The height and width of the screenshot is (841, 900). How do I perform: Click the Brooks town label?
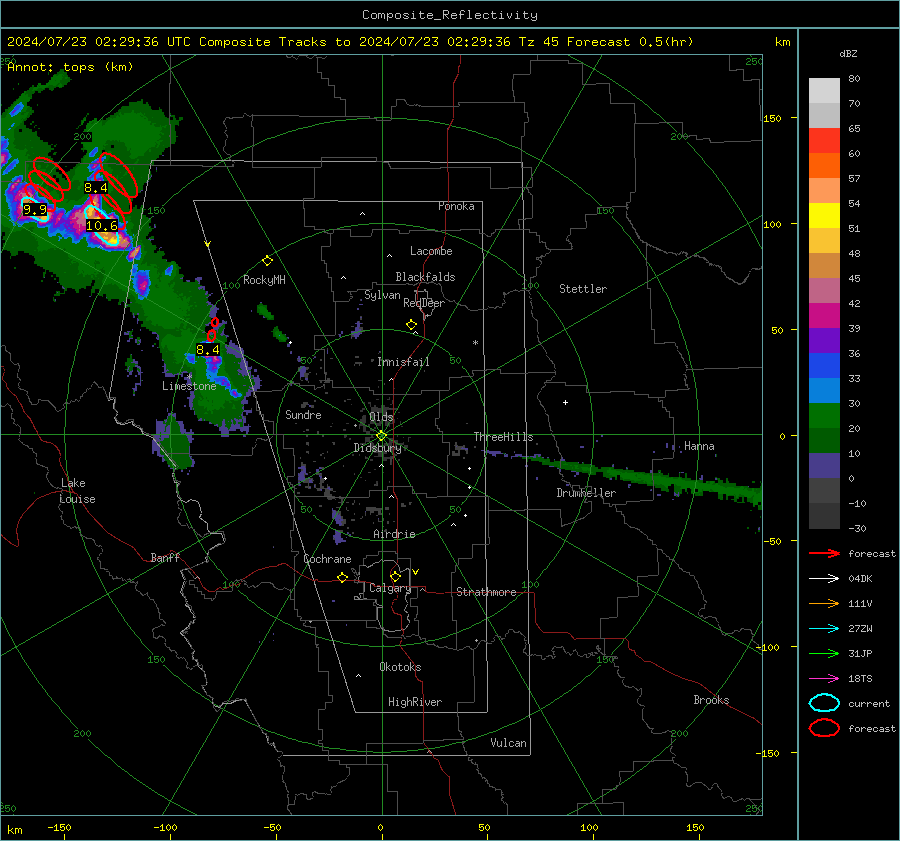711,700
